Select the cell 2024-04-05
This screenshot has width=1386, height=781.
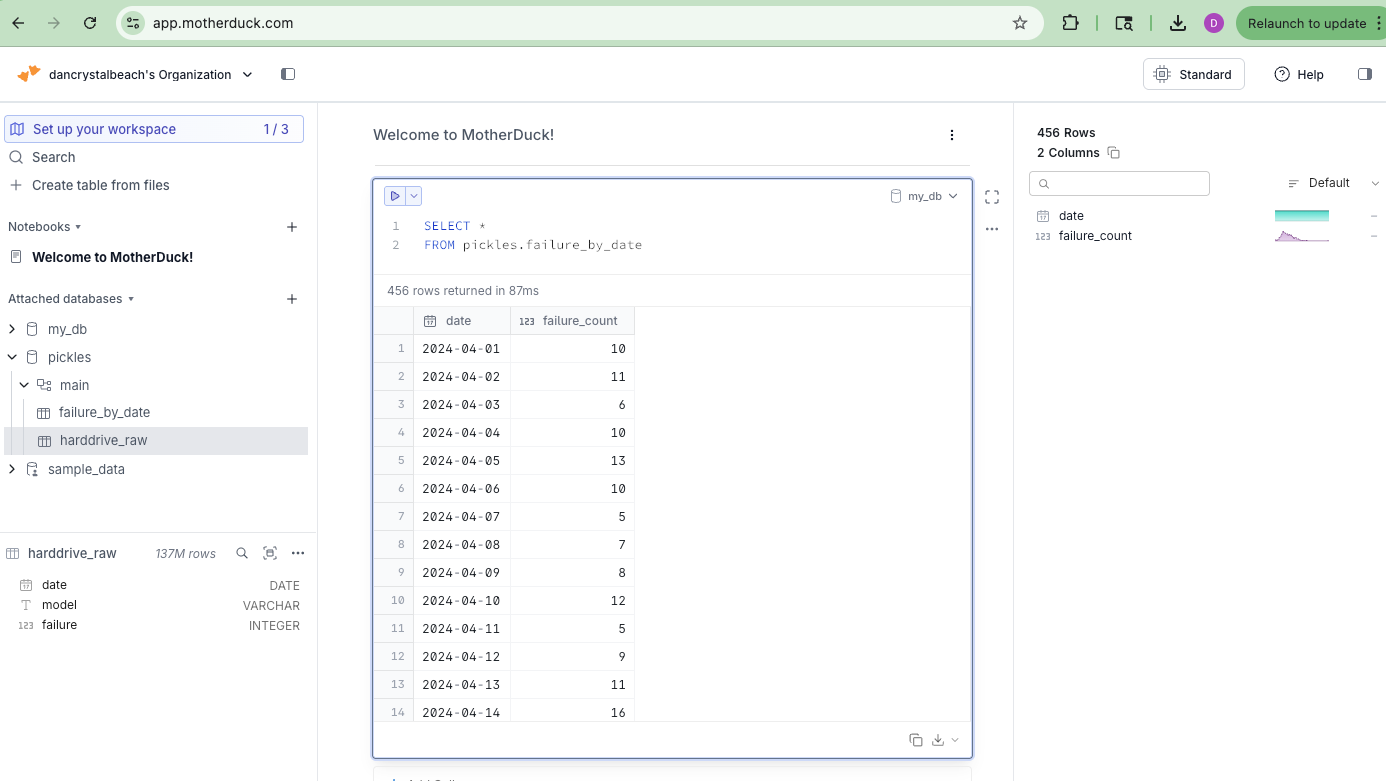click(x=462, y=461)
